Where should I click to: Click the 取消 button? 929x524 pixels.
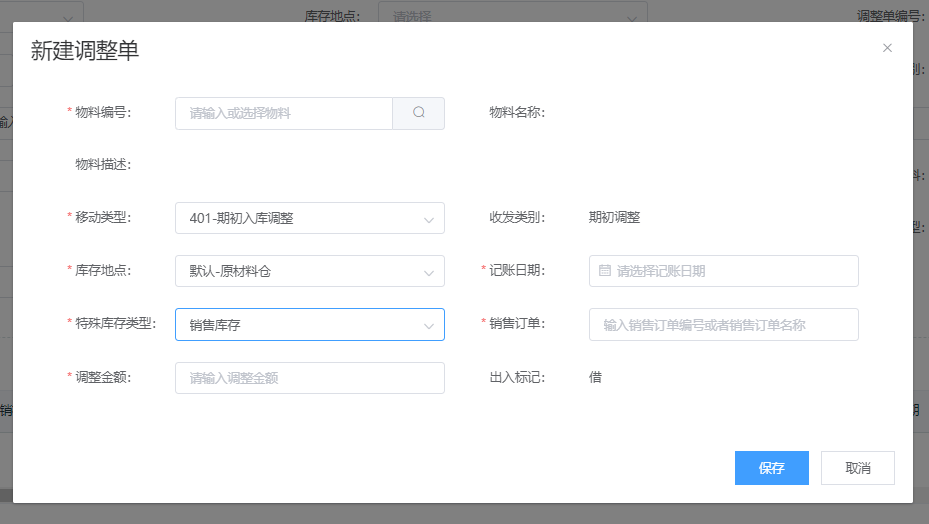point(857,468)
